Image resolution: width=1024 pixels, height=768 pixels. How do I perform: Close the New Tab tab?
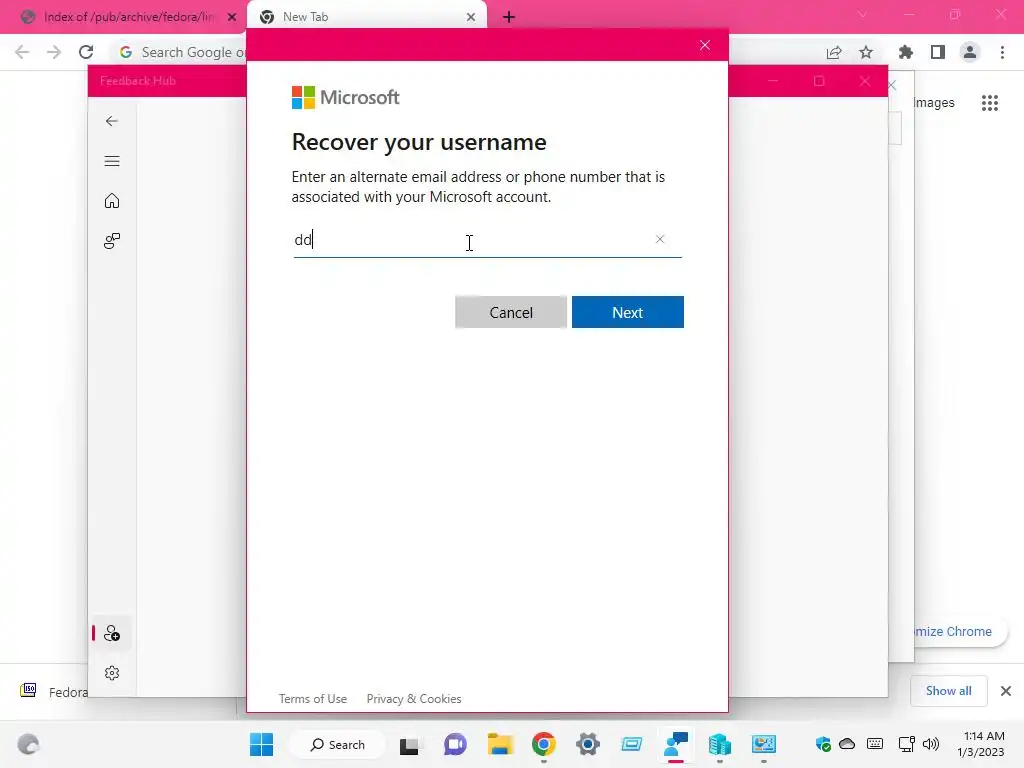(471, 17)
